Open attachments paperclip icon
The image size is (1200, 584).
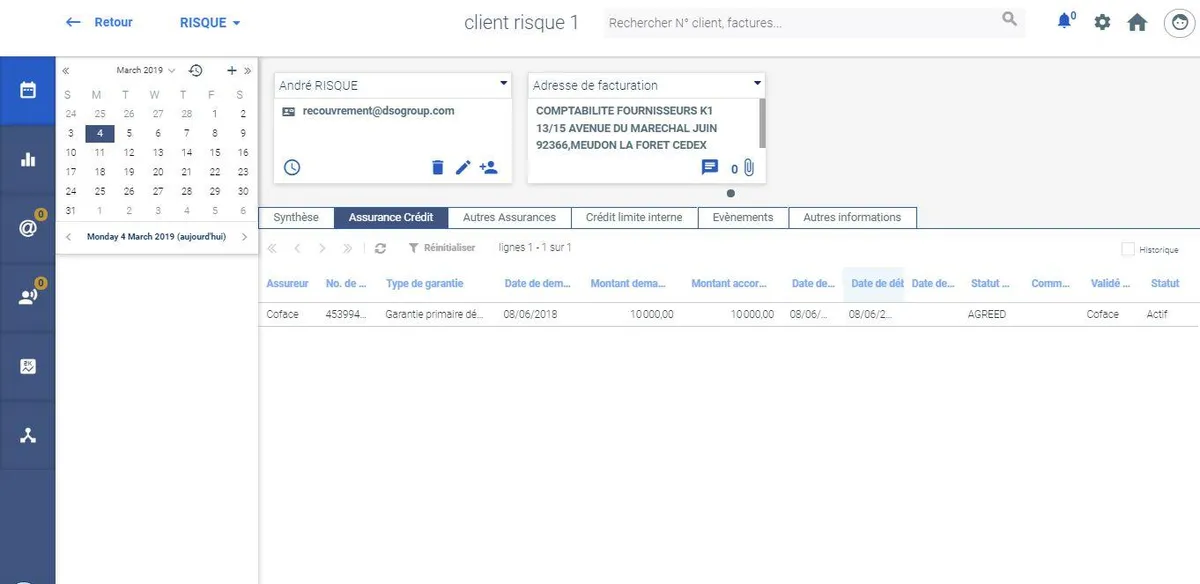tap(748, 168)
